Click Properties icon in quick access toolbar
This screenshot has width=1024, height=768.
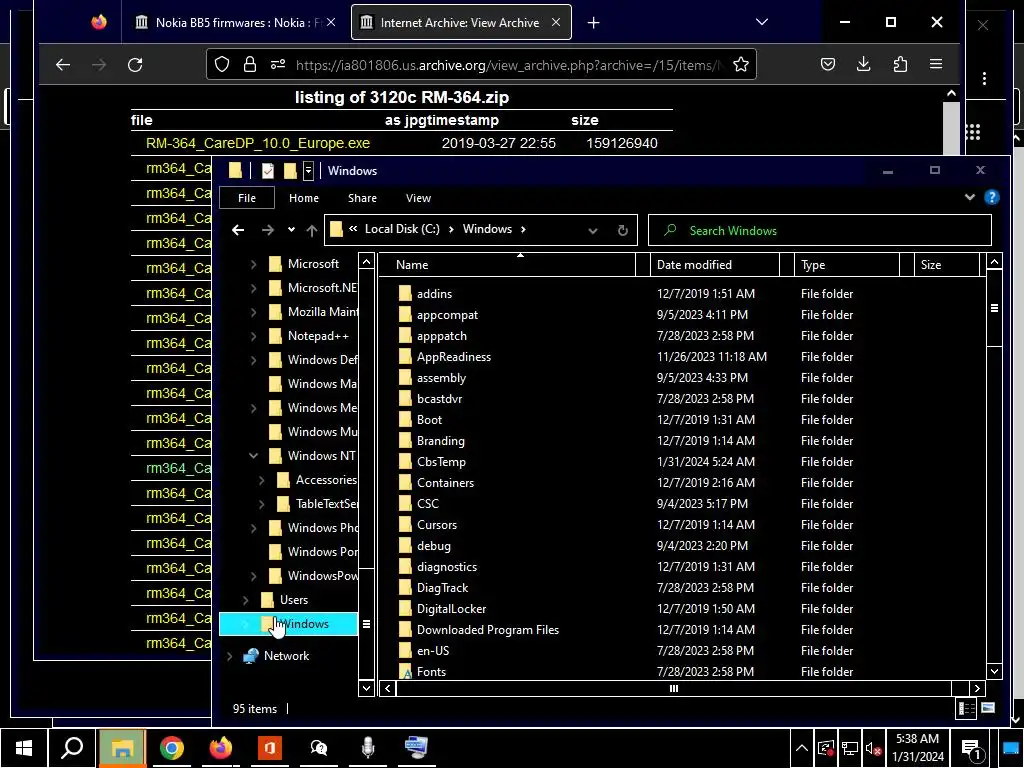pyautogui.click(x=268, y=170)
